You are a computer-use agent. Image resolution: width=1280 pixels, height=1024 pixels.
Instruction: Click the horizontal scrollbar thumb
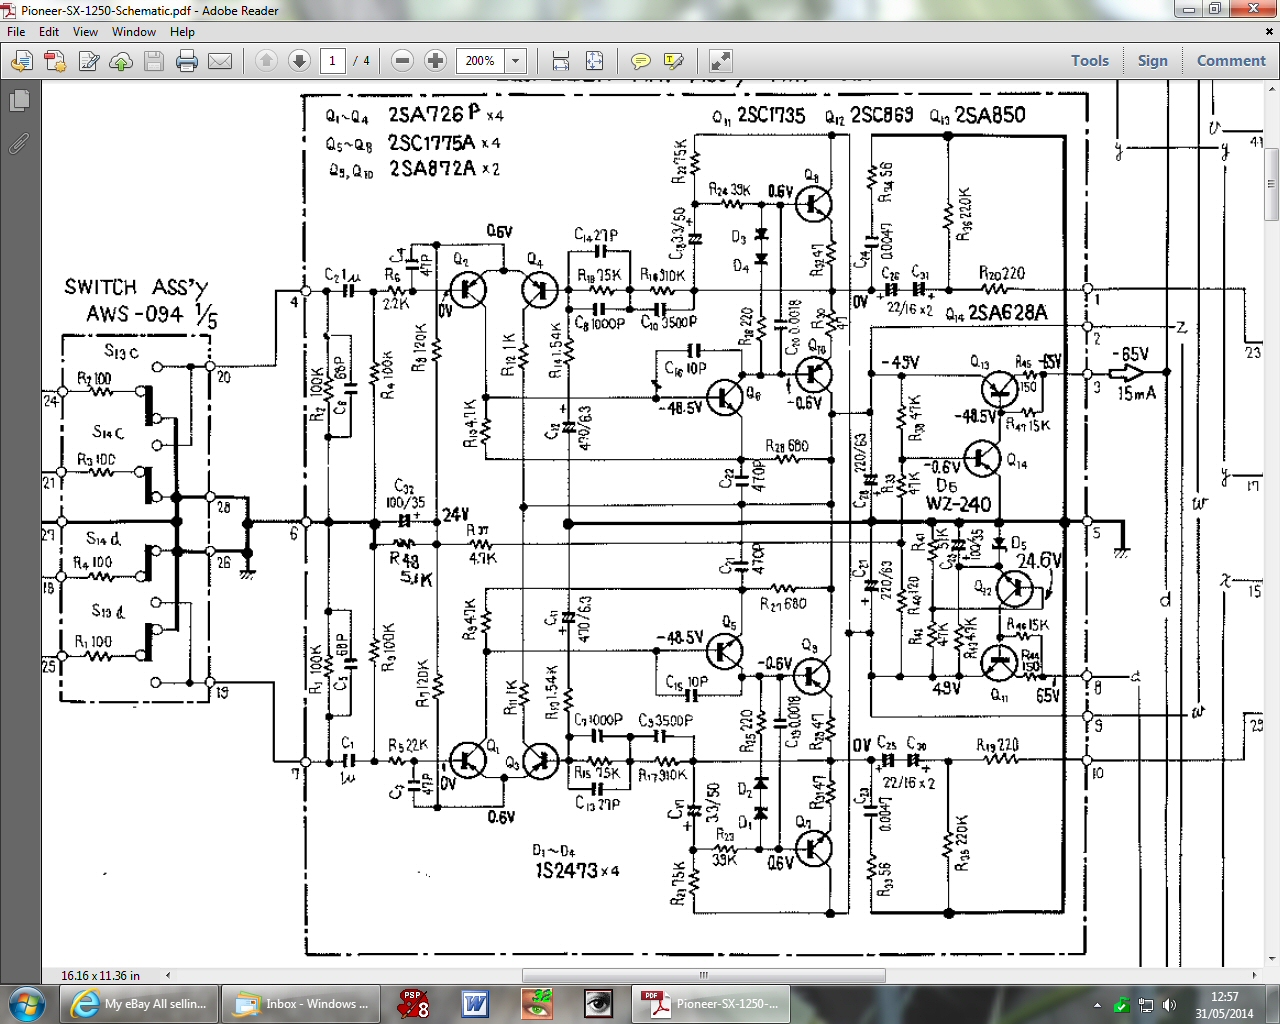click(703, 975)
